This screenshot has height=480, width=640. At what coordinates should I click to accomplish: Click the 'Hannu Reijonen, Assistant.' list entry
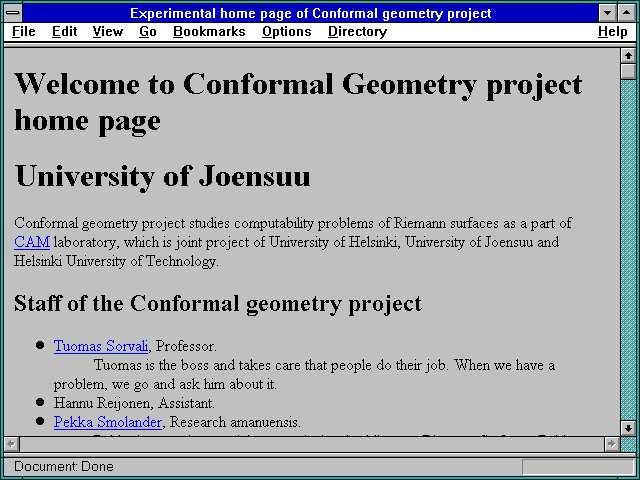[x=134, y=403]
